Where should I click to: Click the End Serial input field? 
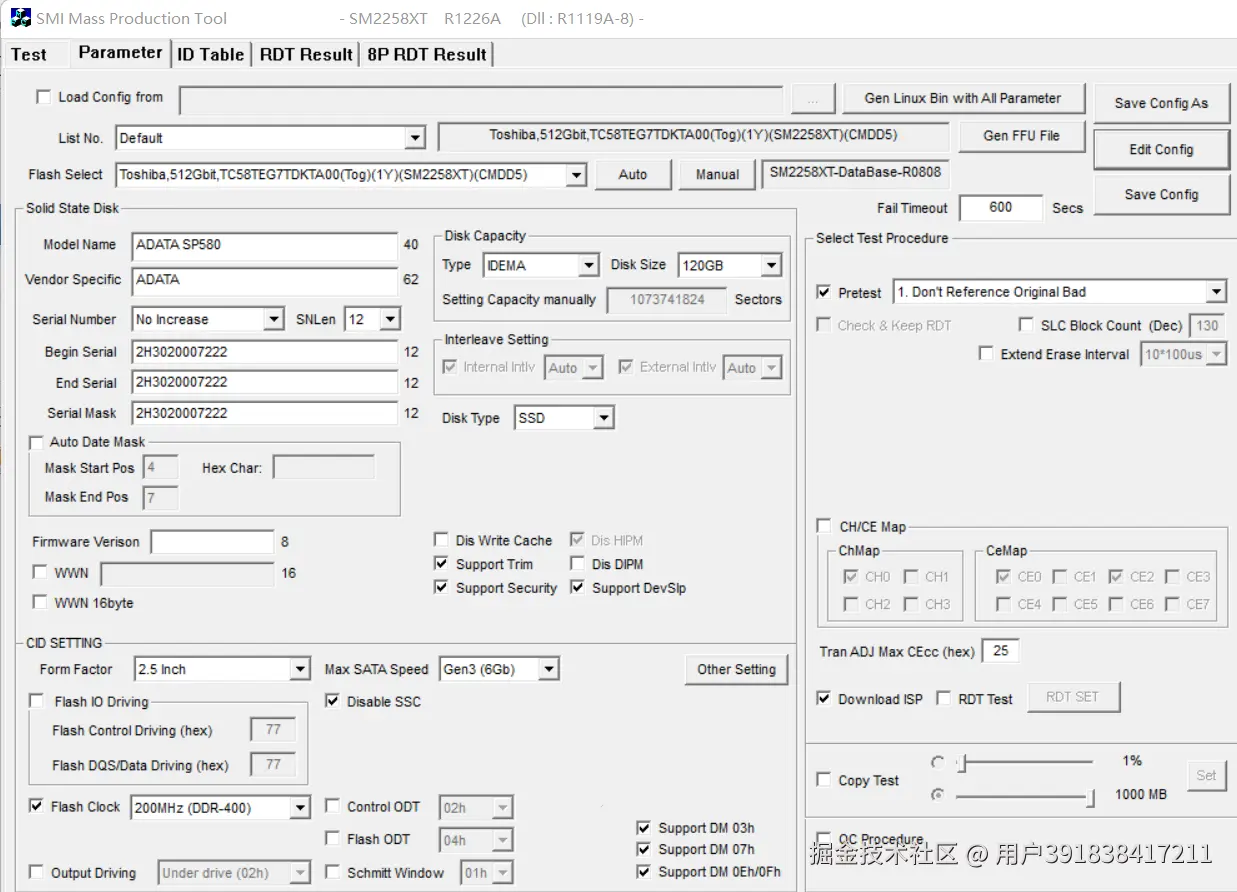[265, 382]
